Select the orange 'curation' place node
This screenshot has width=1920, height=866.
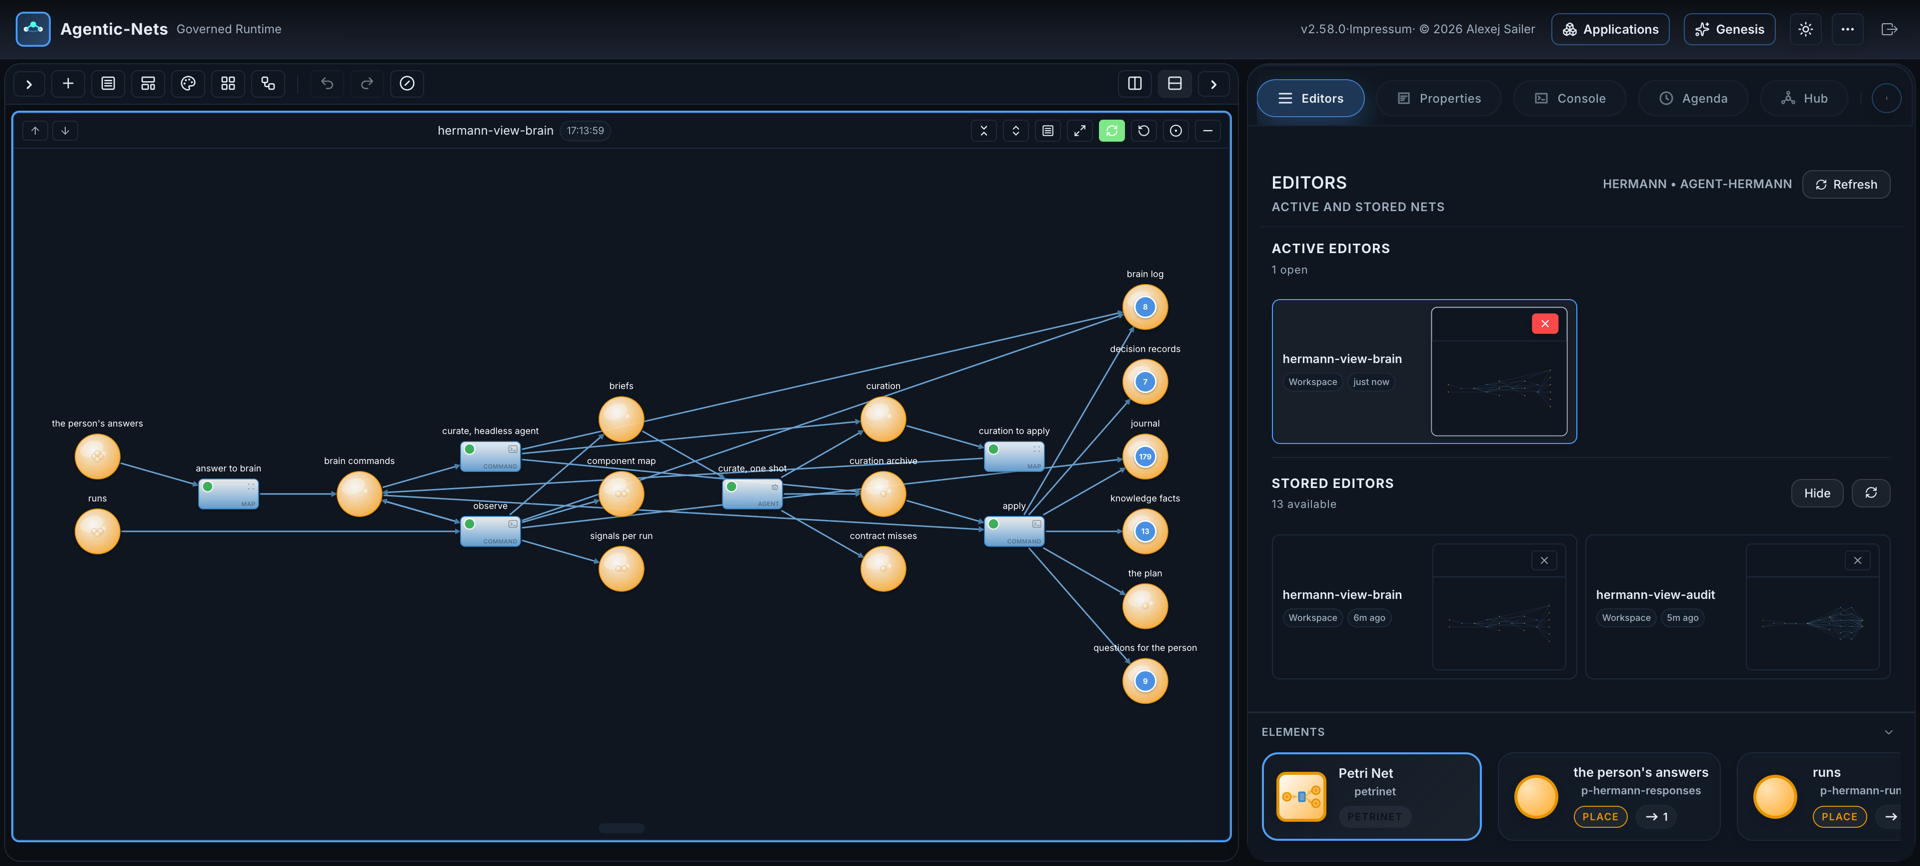pyautogui.click(x=883, y=419)
